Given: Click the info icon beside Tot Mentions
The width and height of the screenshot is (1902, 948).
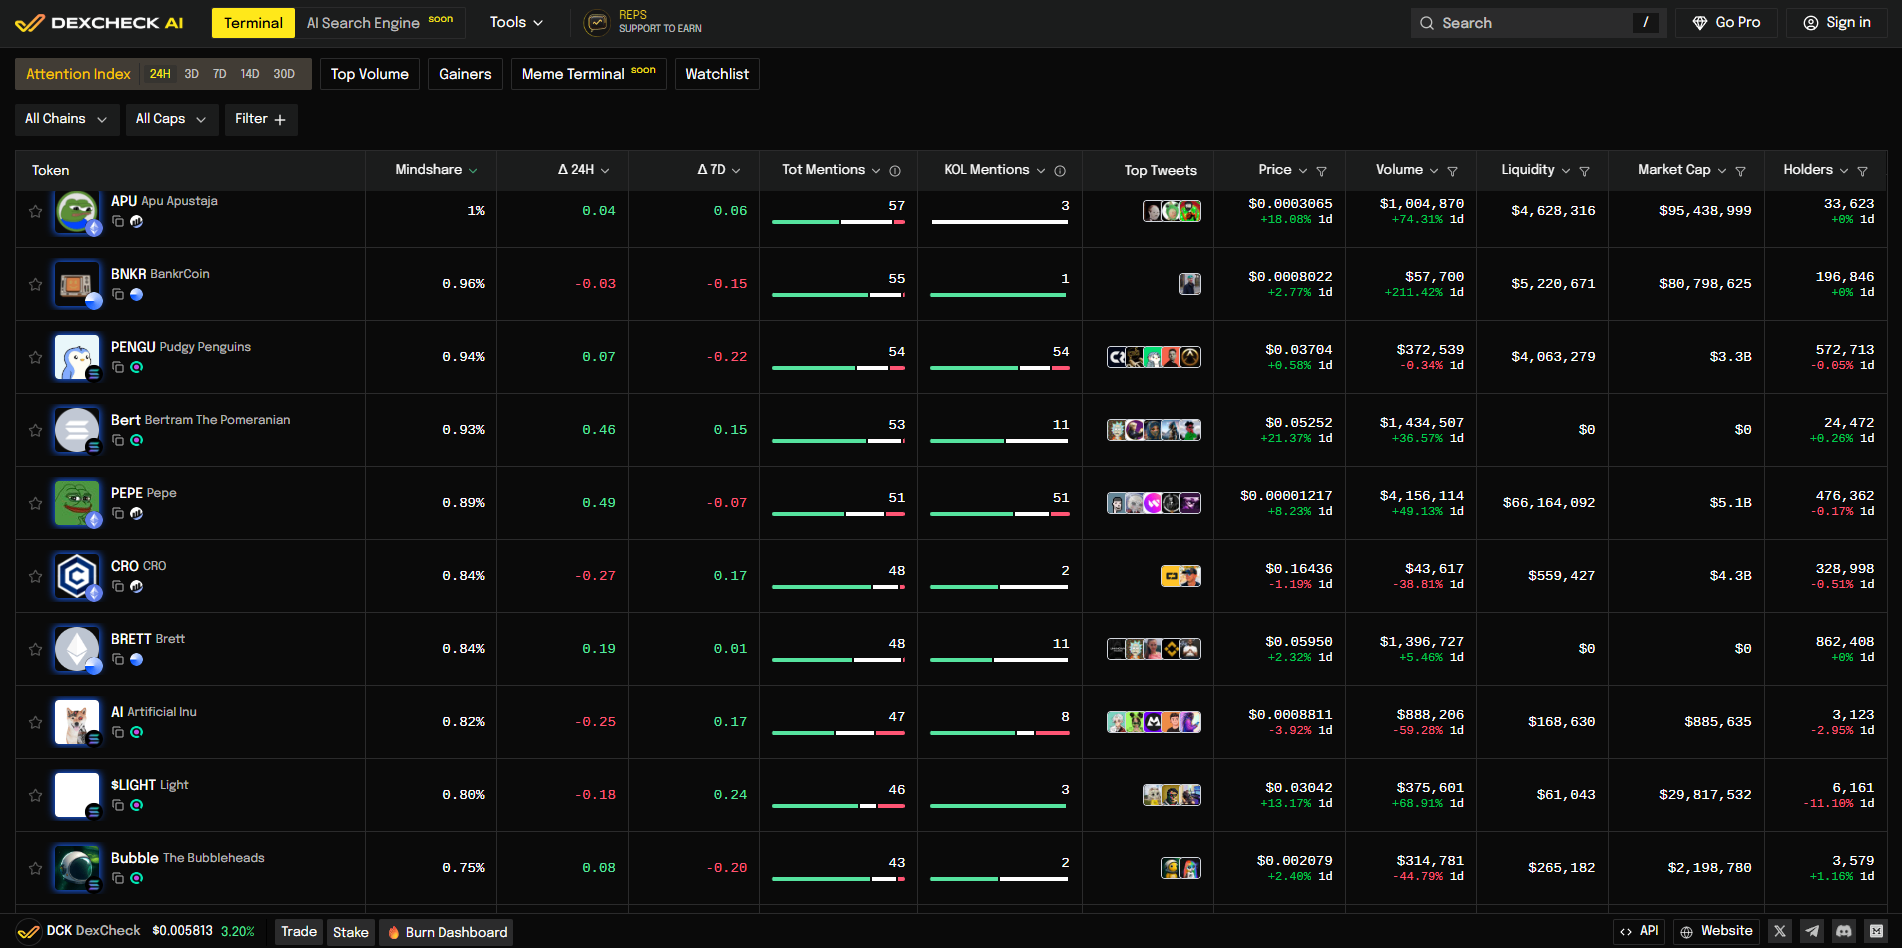Looking at the screenshot, I should pos(895,171).
